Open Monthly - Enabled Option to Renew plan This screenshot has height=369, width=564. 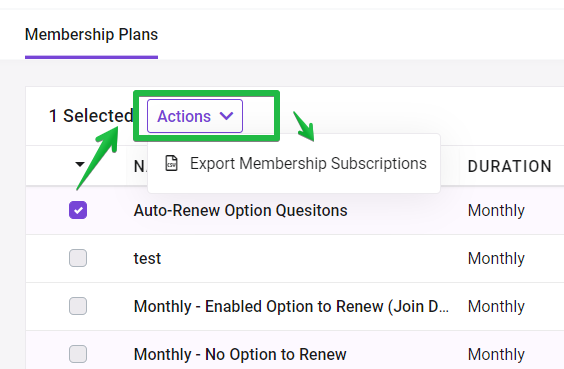[291, 307]
